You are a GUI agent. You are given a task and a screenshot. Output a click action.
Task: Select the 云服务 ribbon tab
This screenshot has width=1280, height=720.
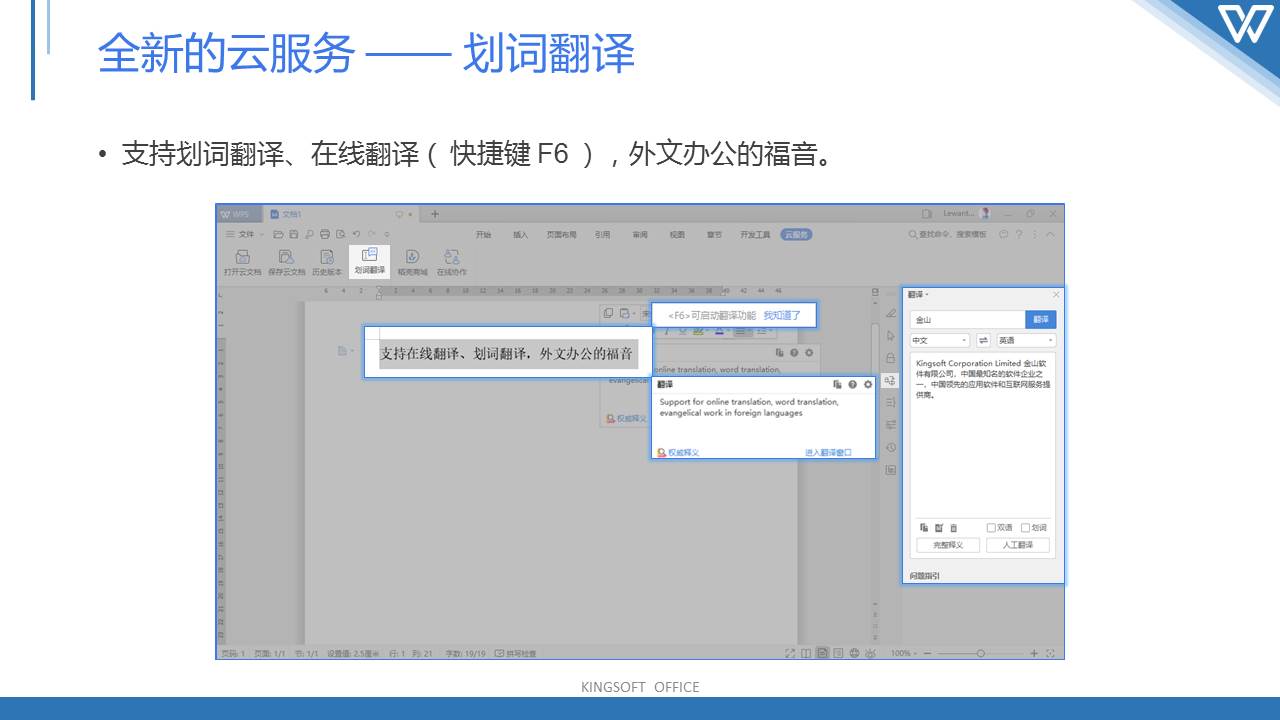796,235
